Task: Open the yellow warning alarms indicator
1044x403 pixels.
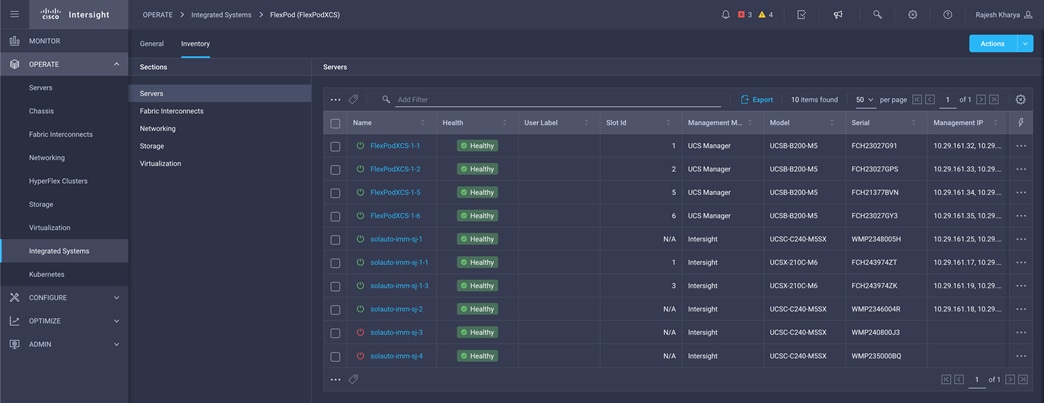Action: click(766, 15)
